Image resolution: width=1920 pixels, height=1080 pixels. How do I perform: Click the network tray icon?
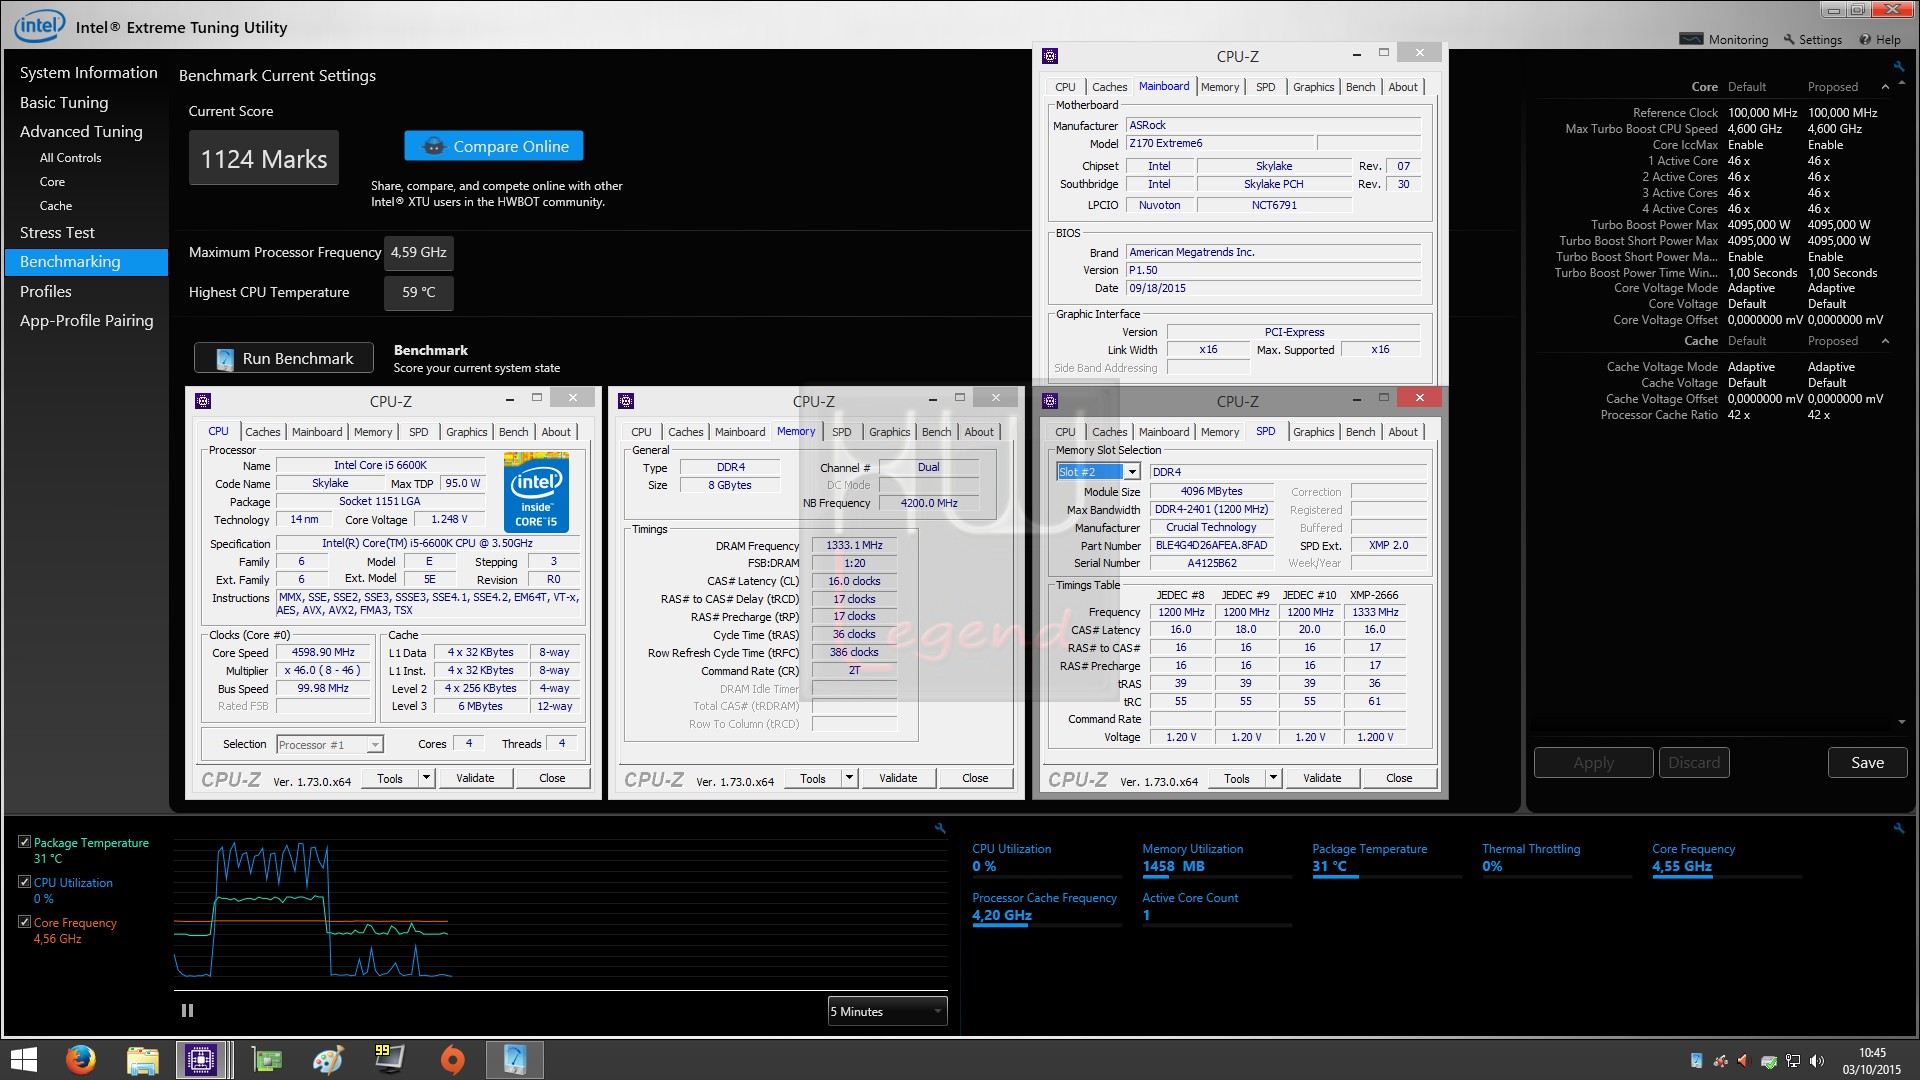click(1793, 1061)
